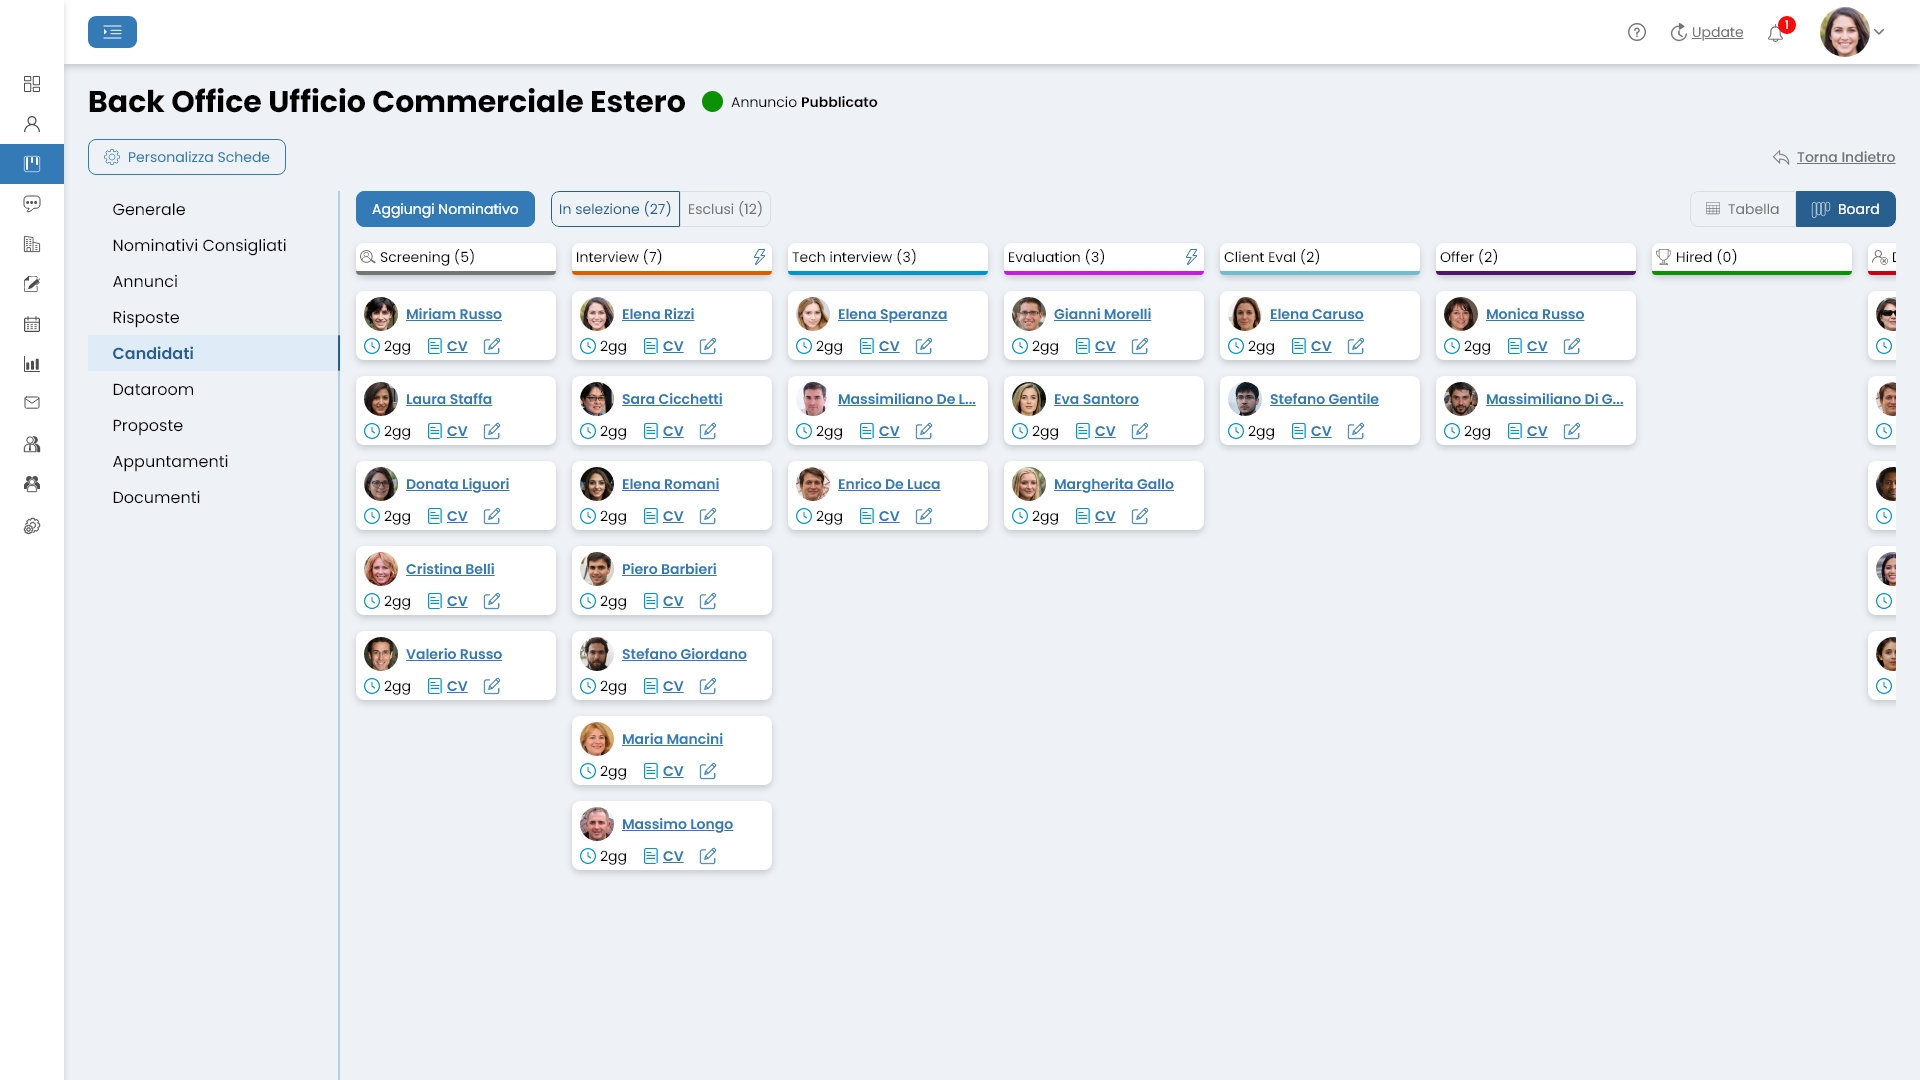
Task: Switch to Esclusi (12) filter
Action: click(x=725, y=208)
